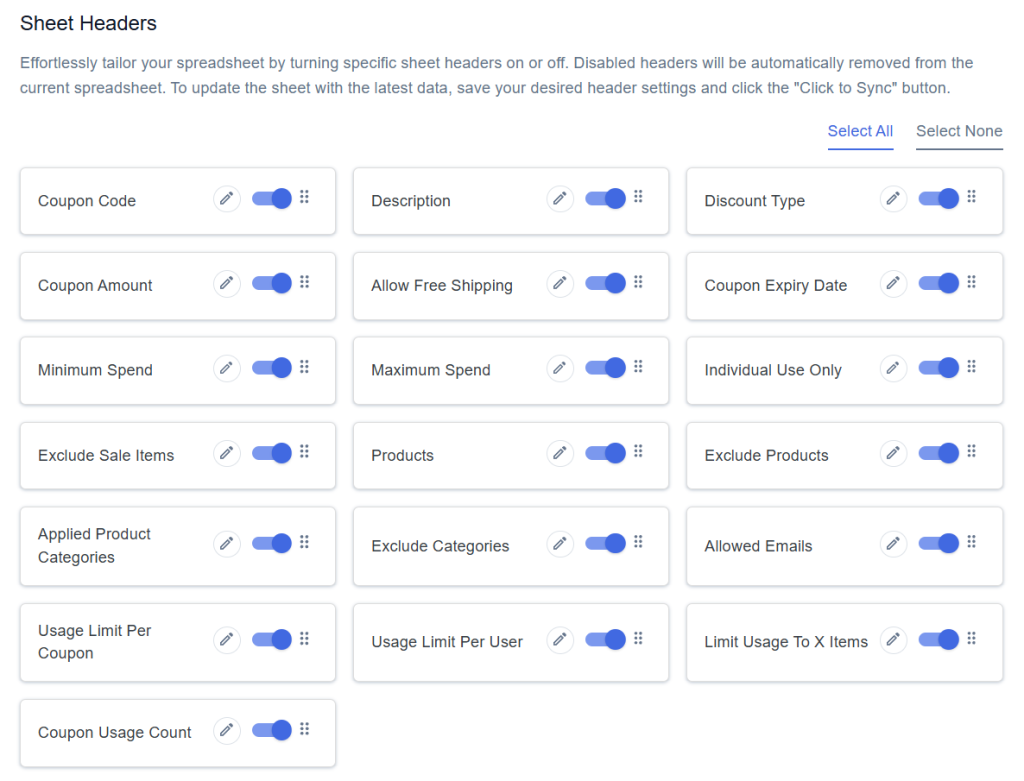Edit Usage Limit Per Coupon header
This screenshot has width=1024, height=781.
[227, 639]
